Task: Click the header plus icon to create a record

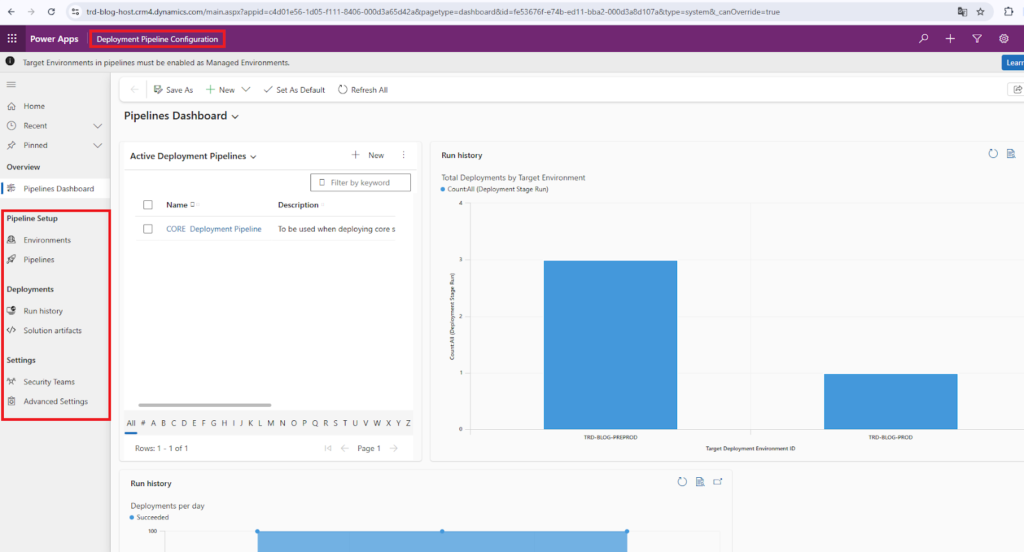Action: tap(950, 39)
